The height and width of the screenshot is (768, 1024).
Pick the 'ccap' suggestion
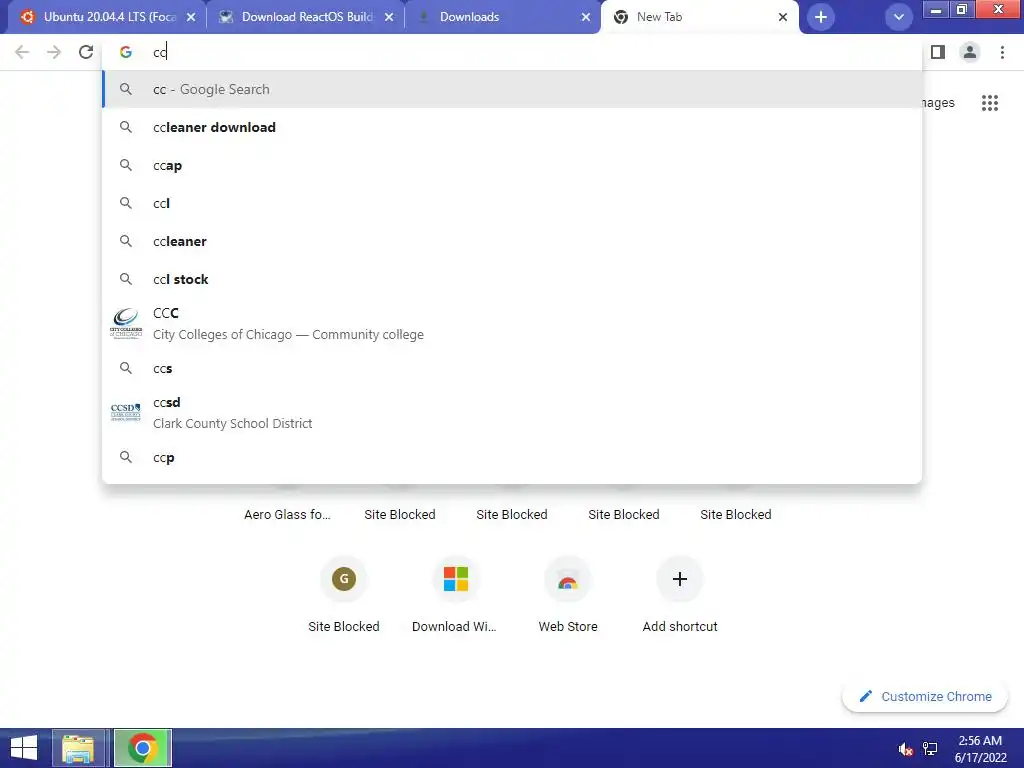pyautogui.click(x=512, y=165)
